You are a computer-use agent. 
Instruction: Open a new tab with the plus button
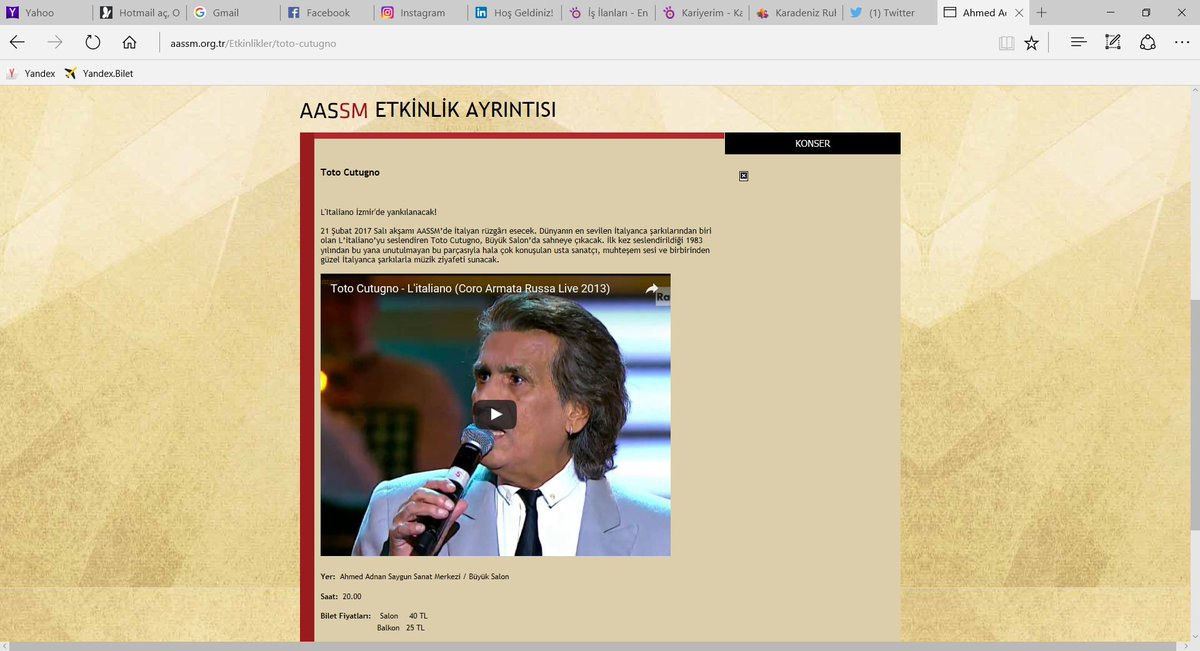click(x=1043, y=13)
